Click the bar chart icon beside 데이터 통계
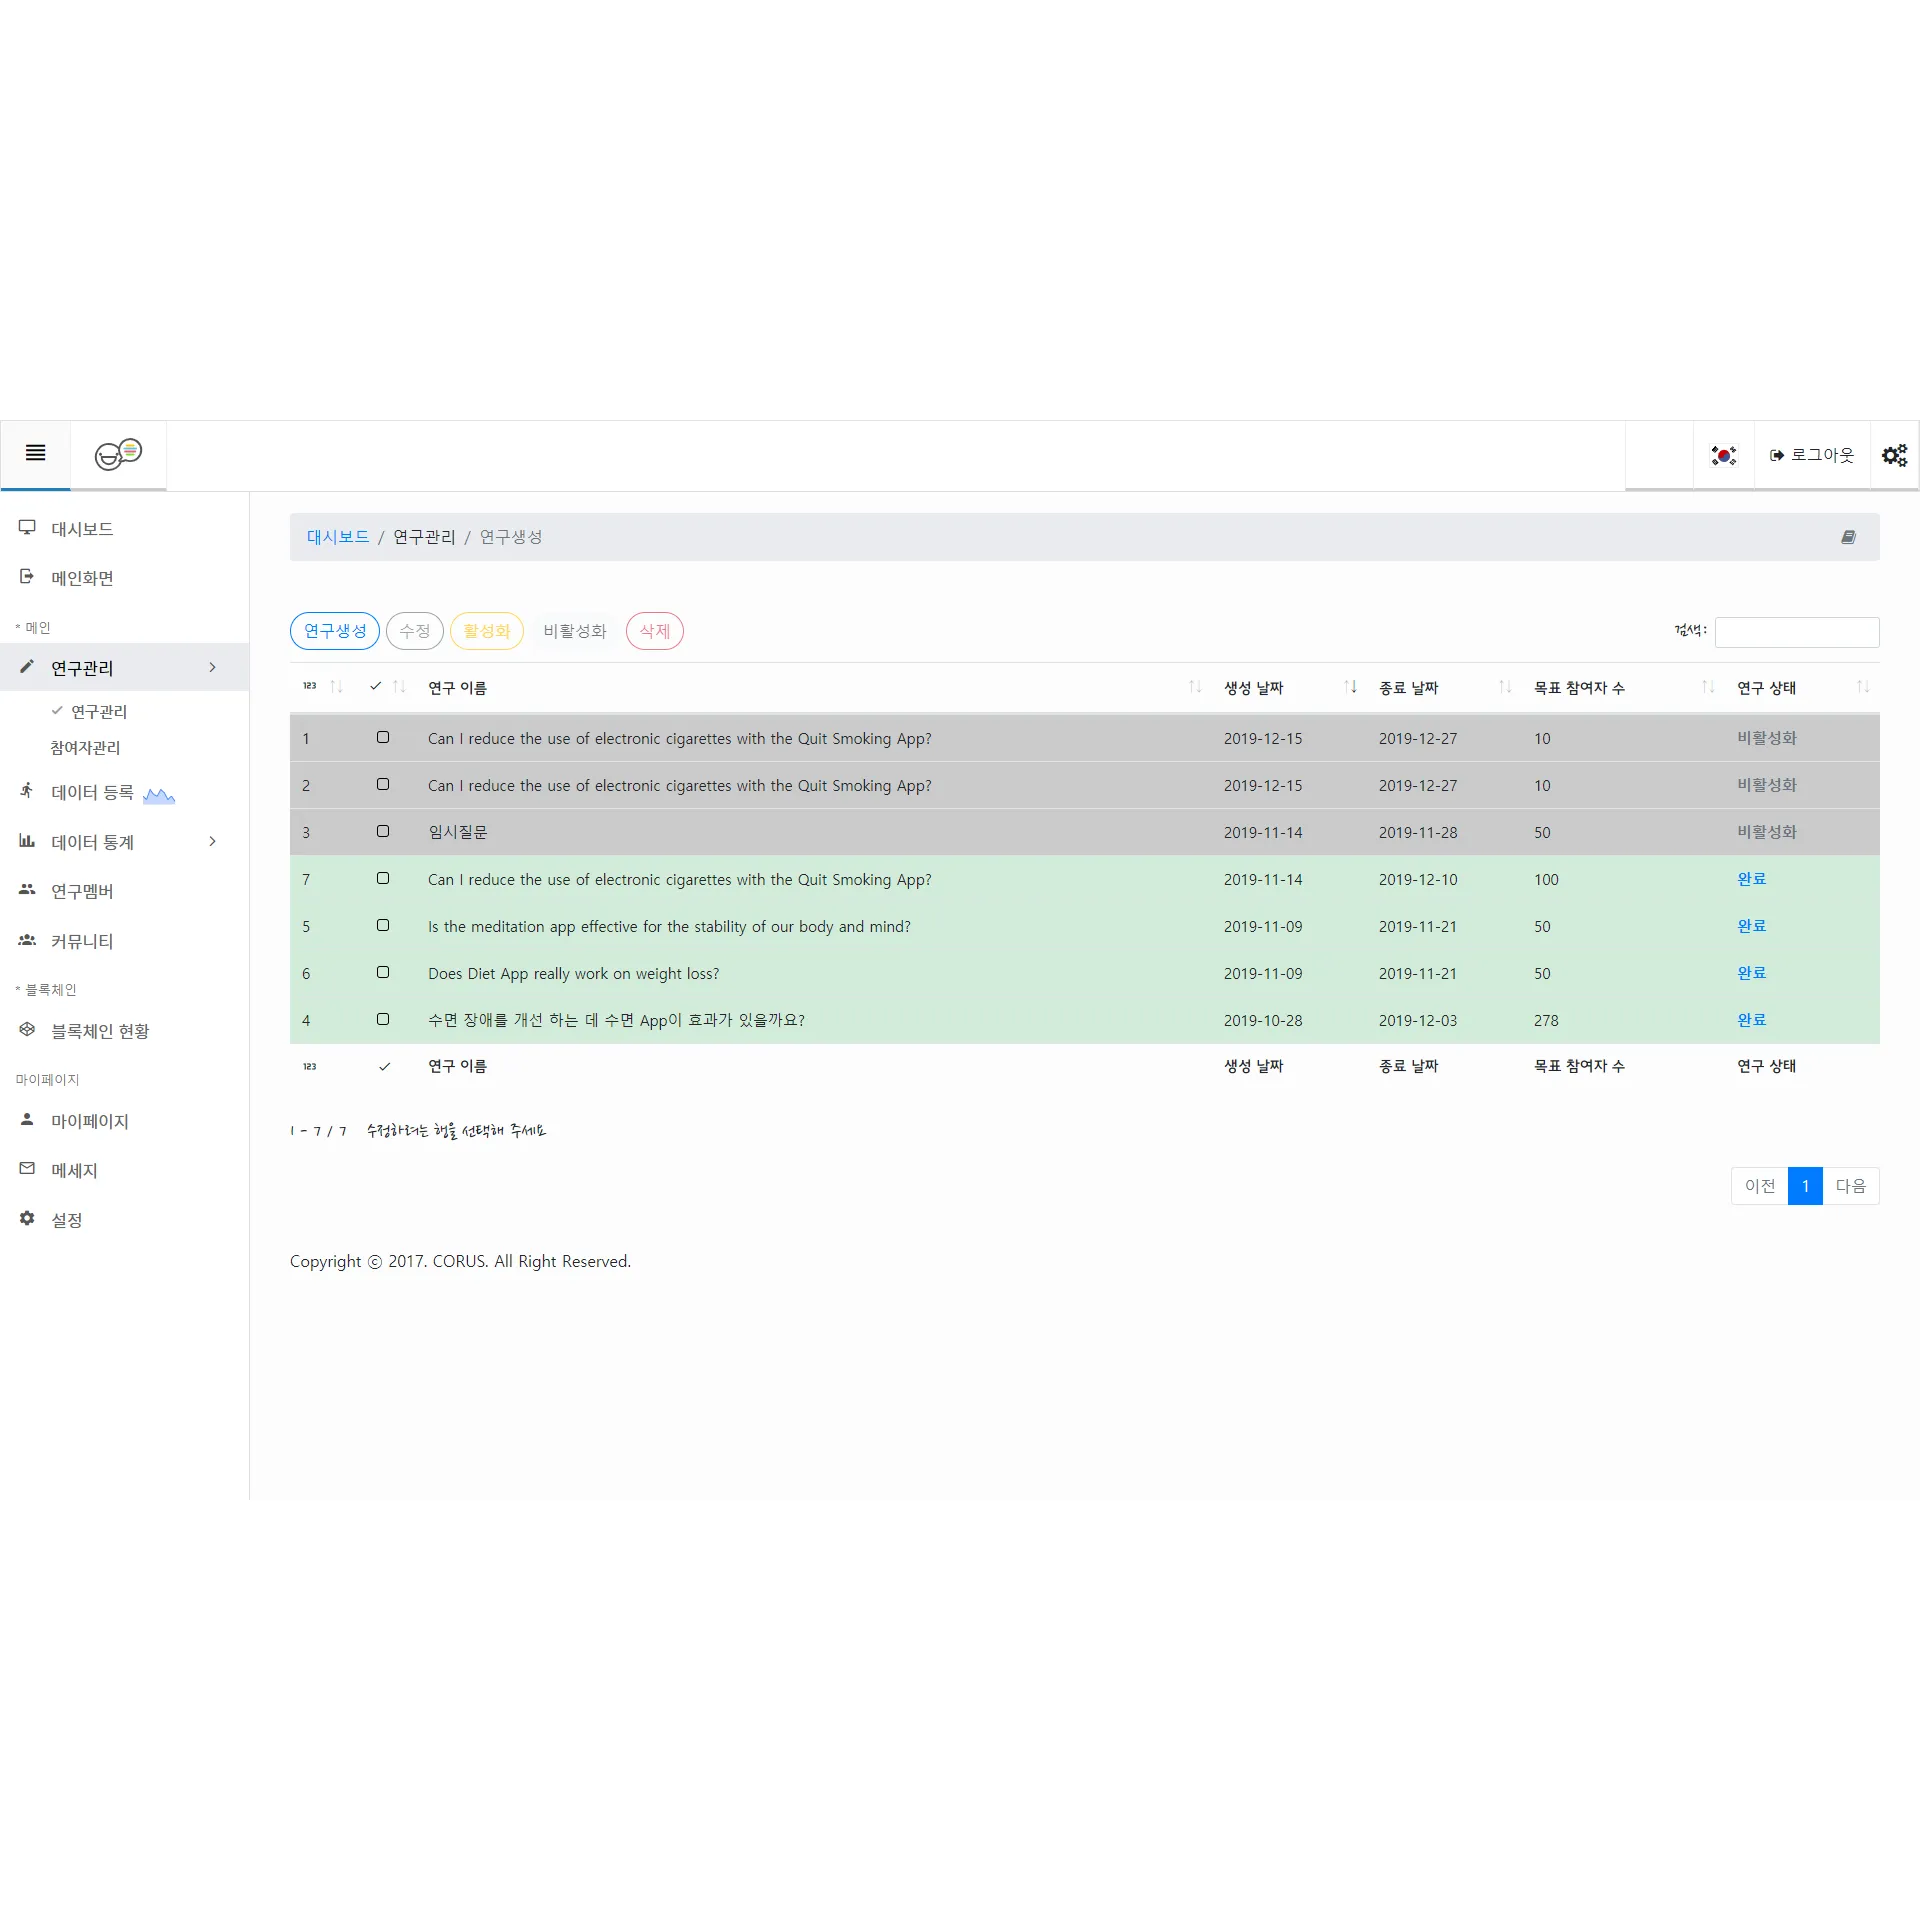 tap(27, 841)
